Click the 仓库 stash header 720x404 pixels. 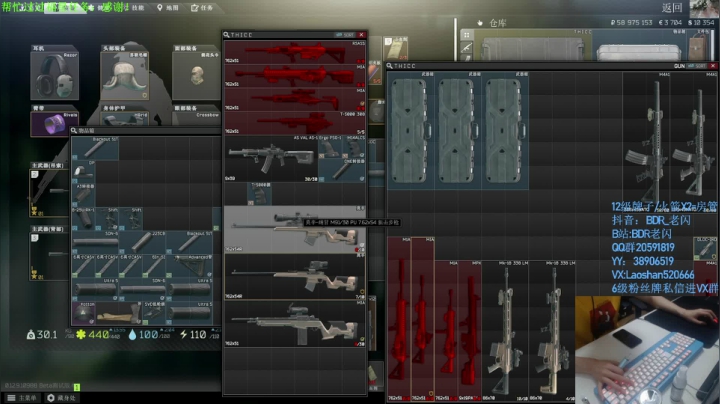coord(498,23)
